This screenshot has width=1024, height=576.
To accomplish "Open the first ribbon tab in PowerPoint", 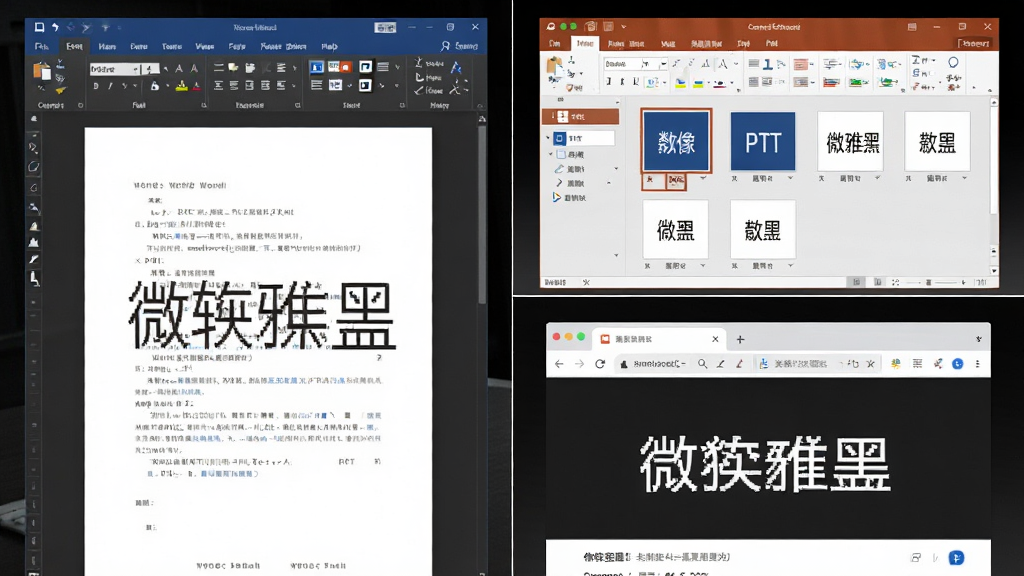I will coord(554,44).
